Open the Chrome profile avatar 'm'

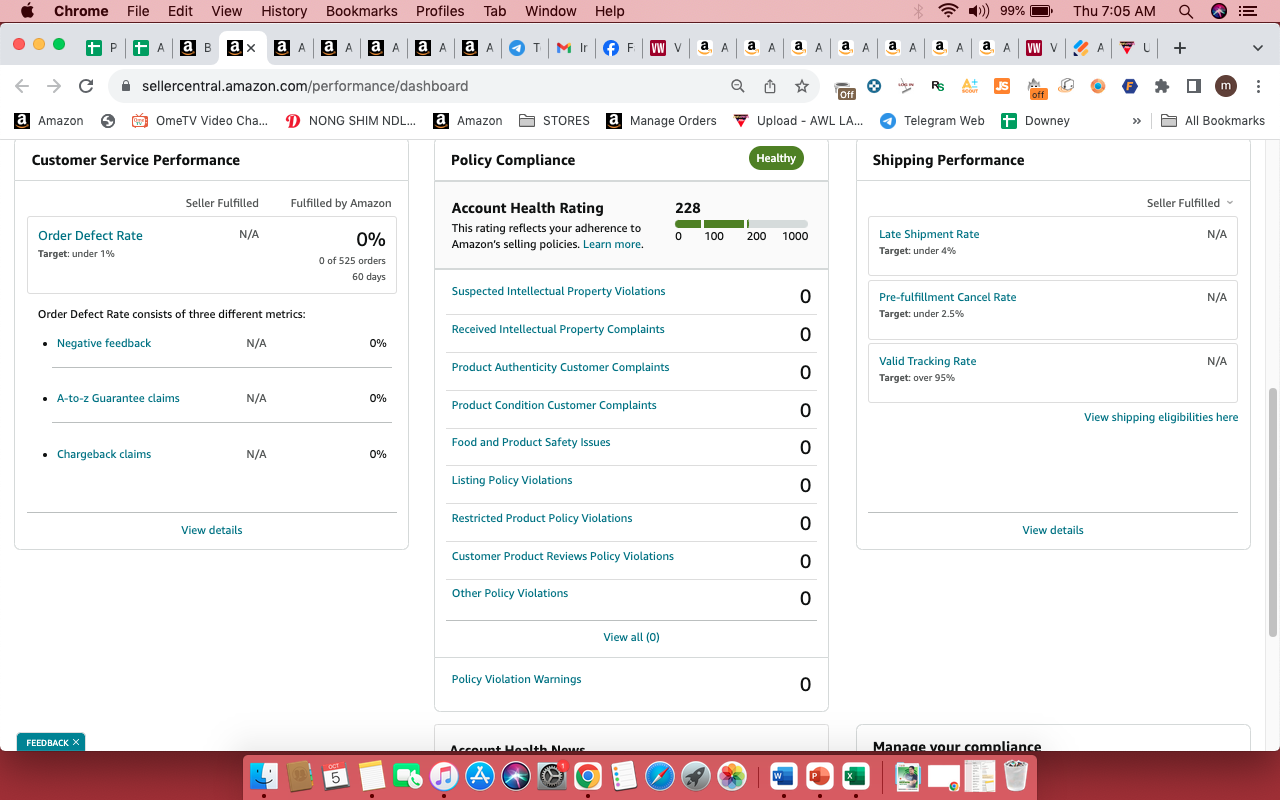[x=1226, y=86]
